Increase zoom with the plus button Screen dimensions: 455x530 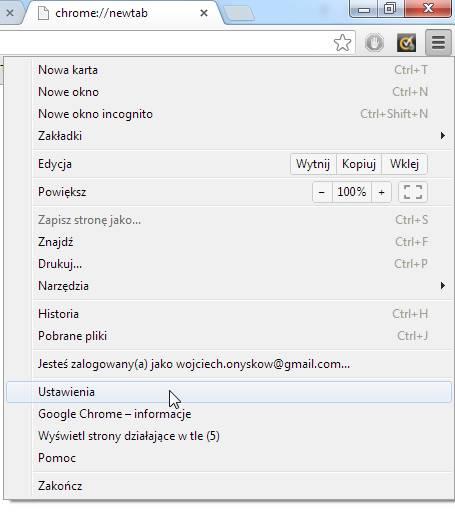pos(381,192)
